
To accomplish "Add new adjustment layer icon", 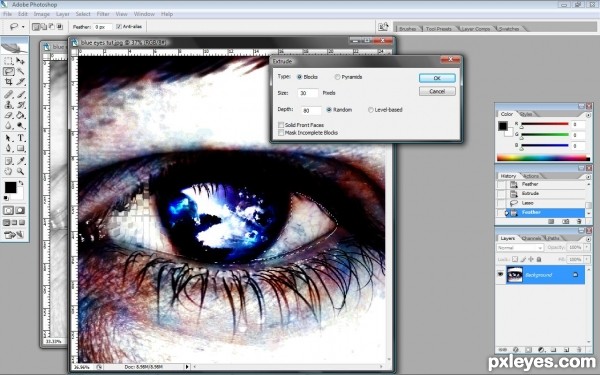I will coord(541,349).
